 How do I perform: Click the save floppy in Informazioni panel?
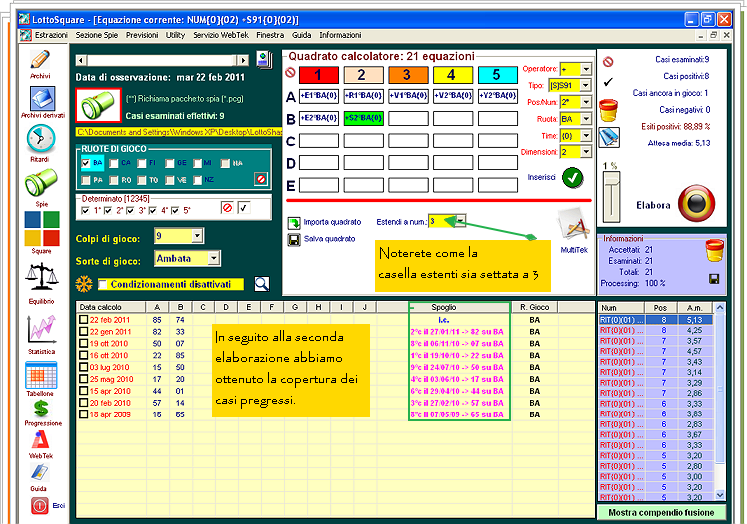tap(714, 279)
